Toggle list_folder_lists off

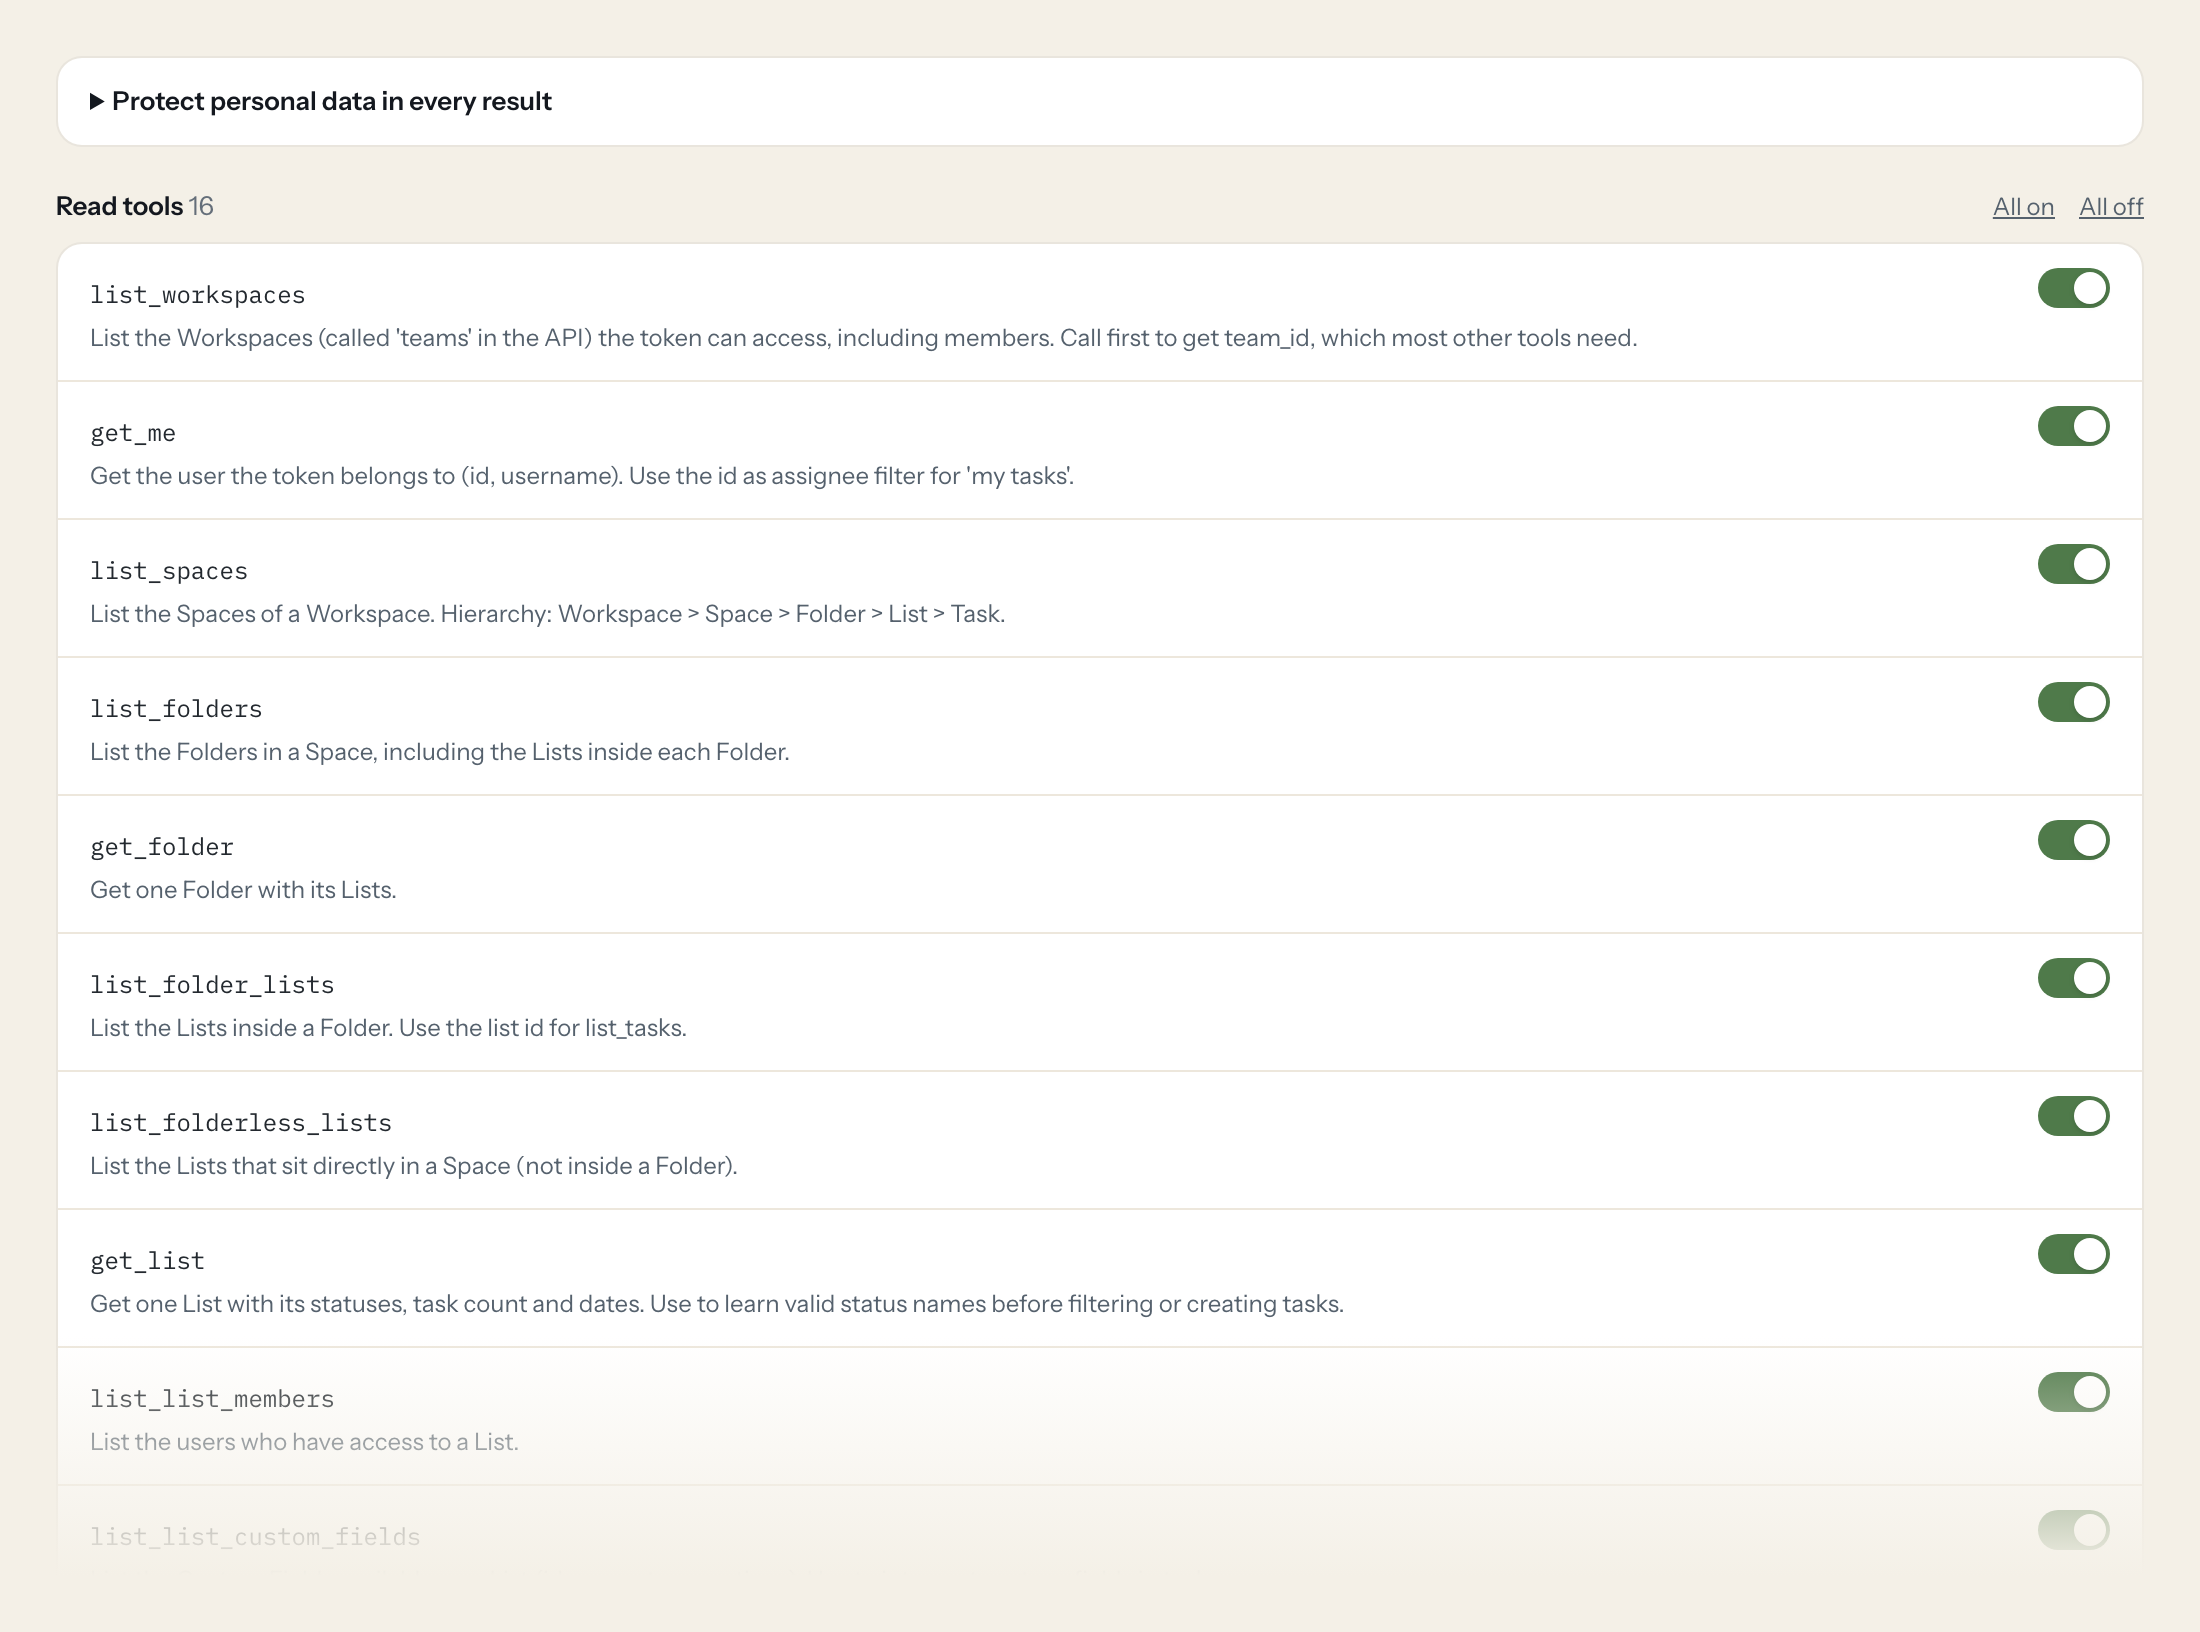click(2073, 978)
